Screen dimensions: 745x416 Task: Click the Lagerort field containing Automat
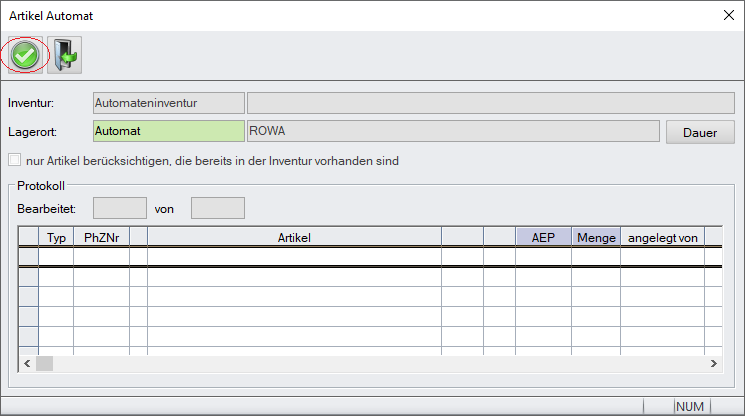click(x=167, y=132)
